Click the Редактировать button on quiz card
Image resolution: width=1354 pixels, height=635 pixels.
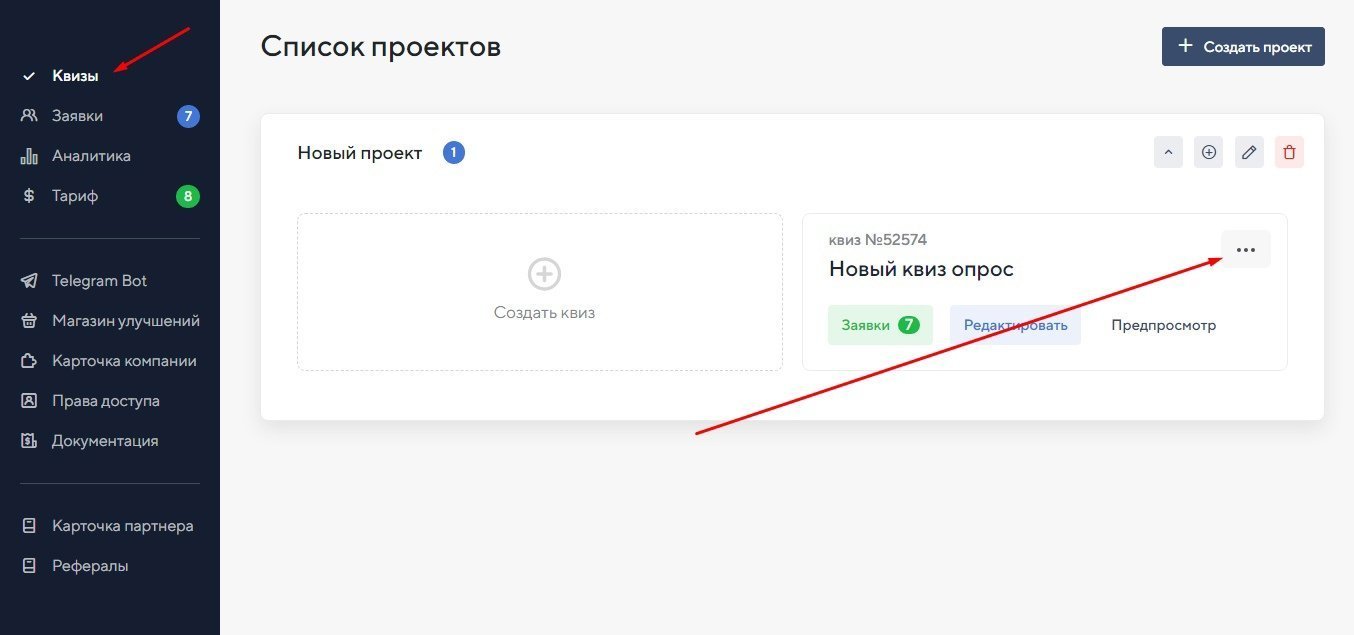(x=1015, y=325)
